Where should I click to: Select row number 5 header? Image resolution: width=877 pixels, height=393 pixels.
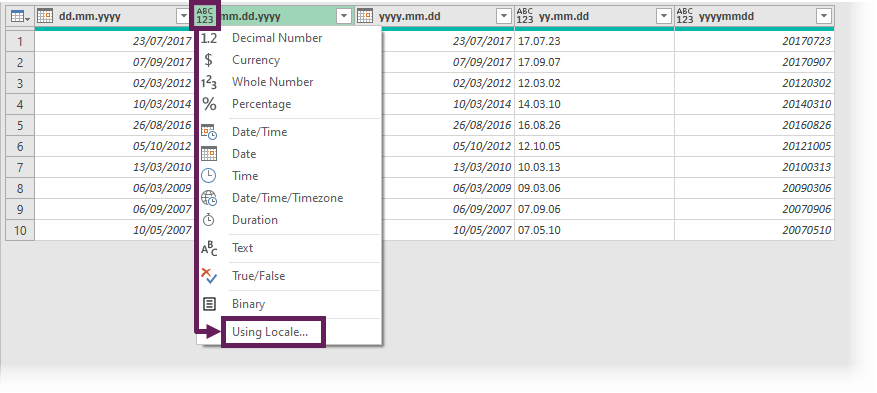[x=20, y=125]
